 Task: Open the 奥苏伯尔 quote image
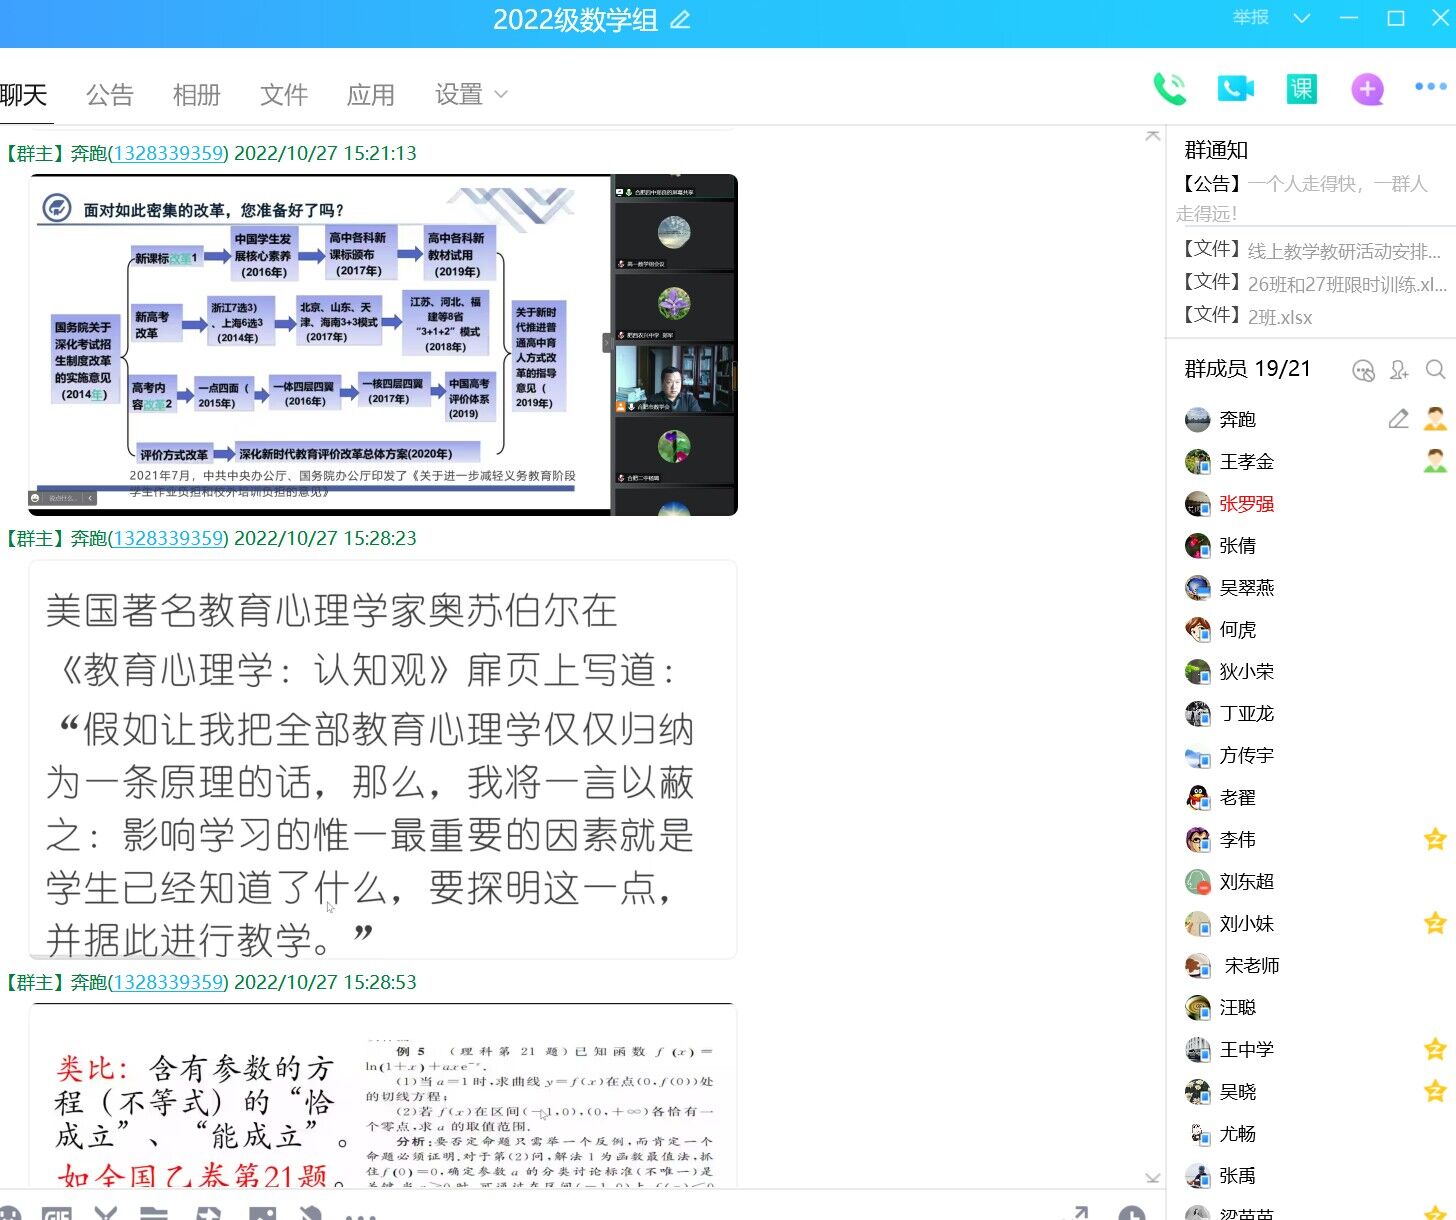(x=382, y=760)
